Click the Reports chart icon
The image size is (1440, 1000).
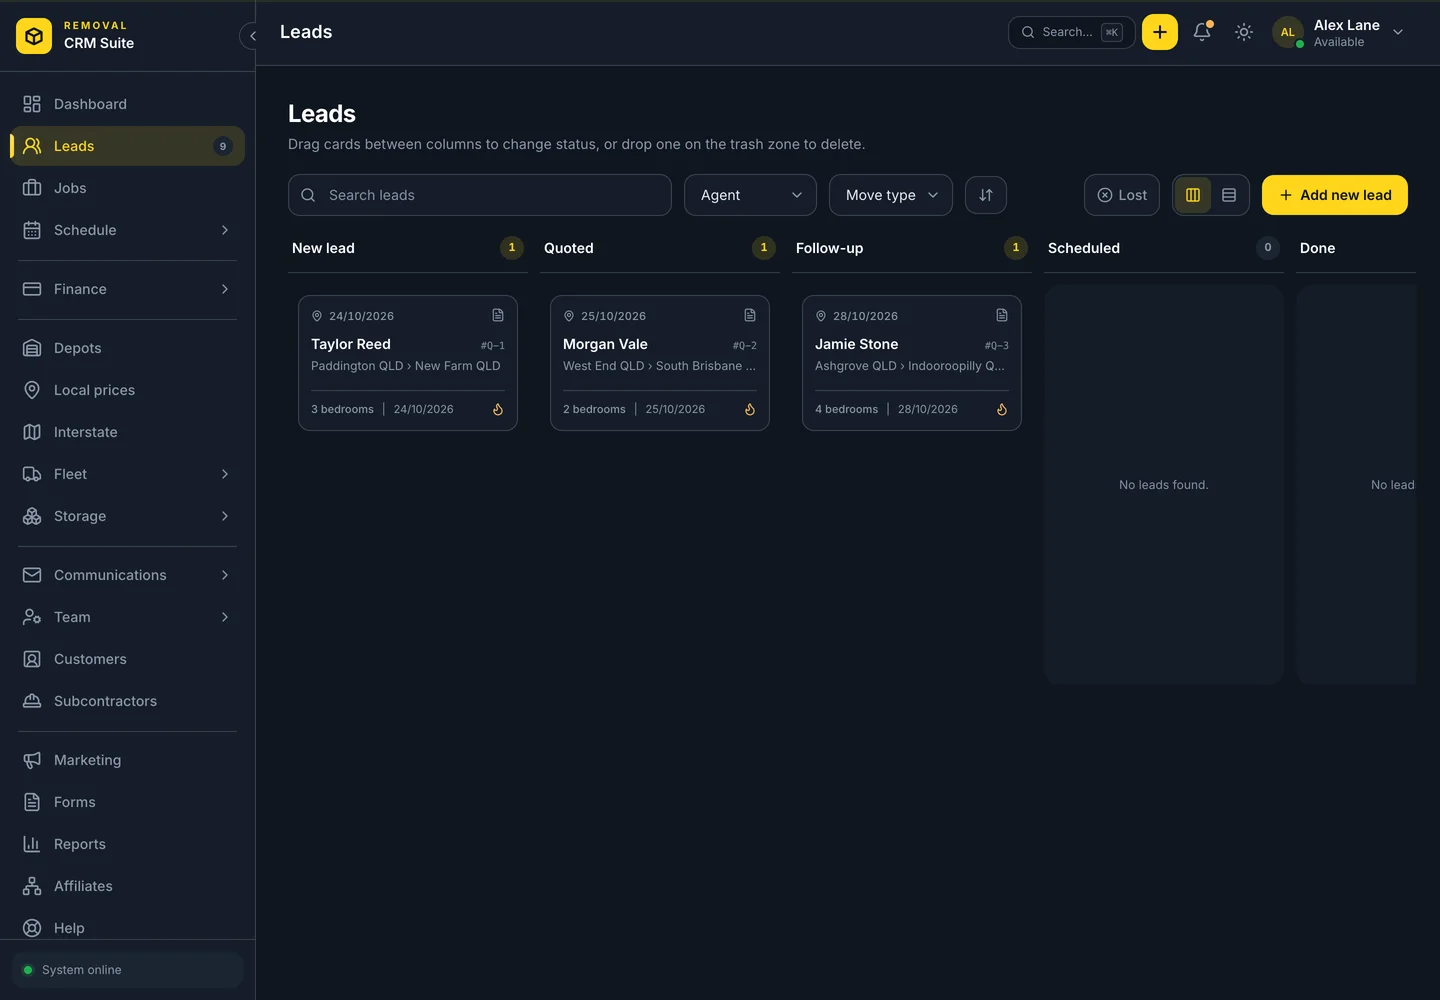coord(32,844)
